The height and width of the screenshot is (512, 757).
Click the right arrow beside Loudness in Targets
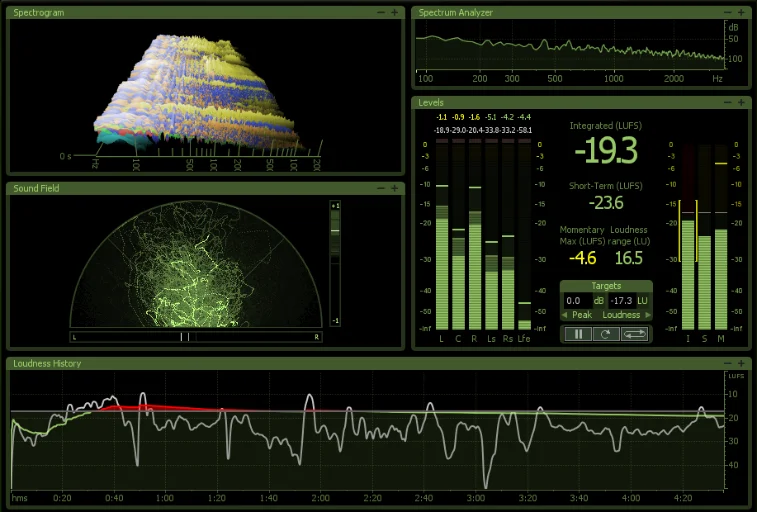648,315
